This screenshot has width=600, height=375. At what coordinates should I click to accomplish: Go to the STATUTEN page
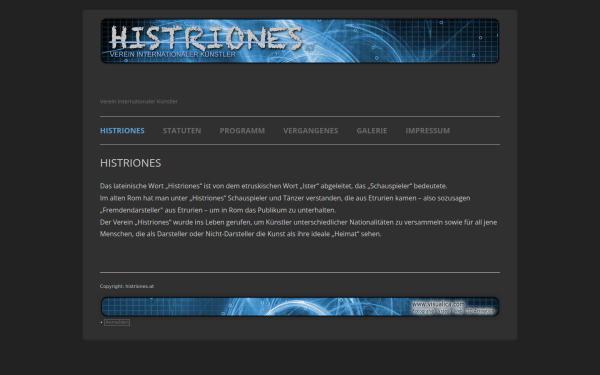(x=182, y=130)
